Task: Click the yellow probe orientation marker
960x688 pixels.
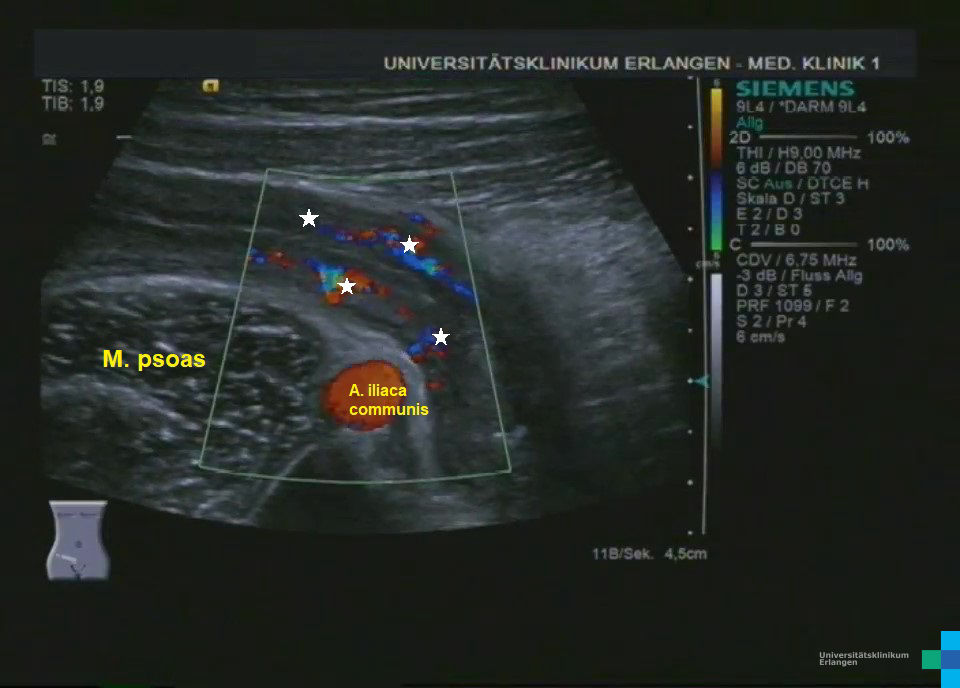Action: 210,86
